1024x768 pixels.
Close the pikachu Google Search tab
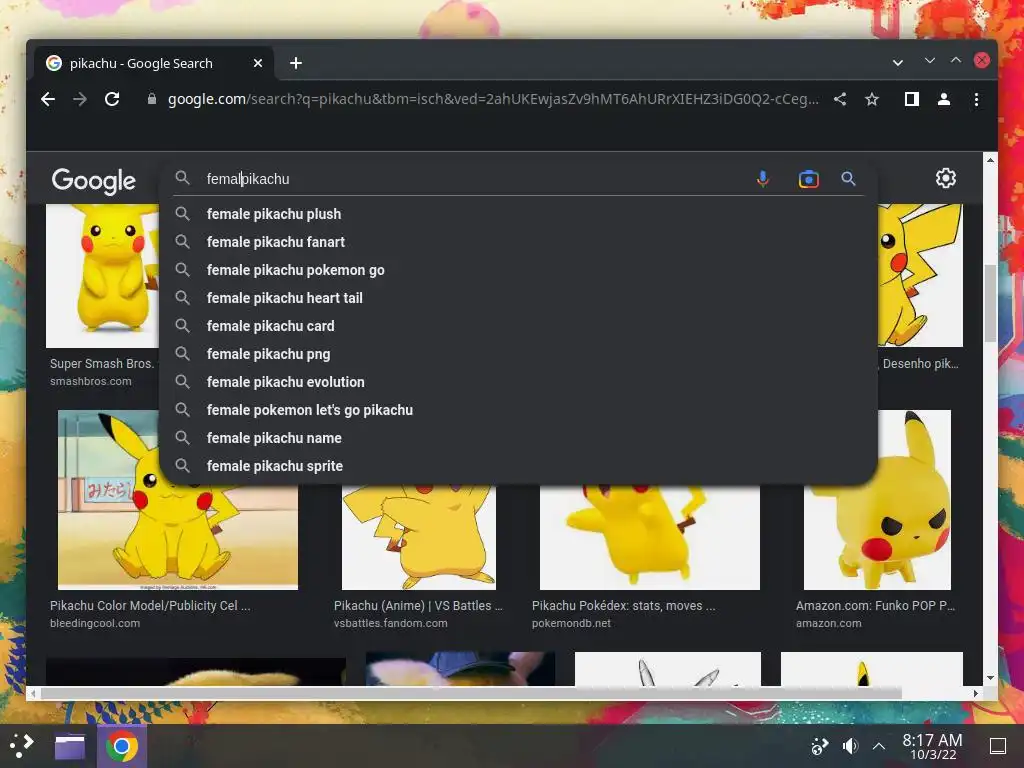point(258,63)
